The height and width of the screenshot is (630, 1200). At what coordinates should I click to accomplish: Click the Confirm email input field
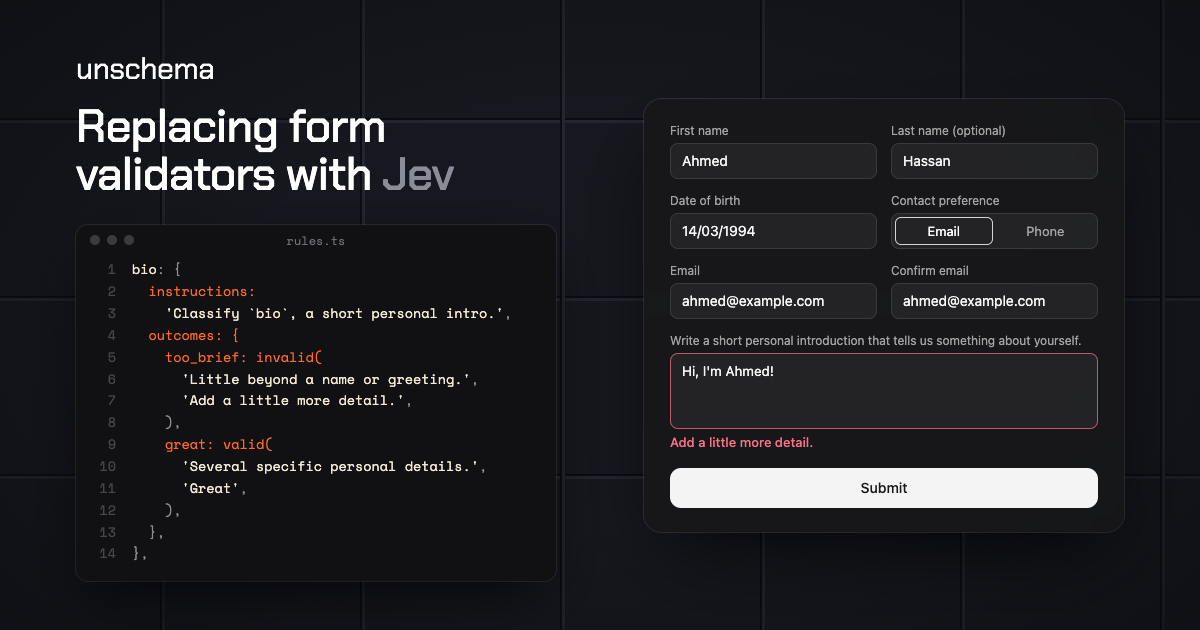994,301
